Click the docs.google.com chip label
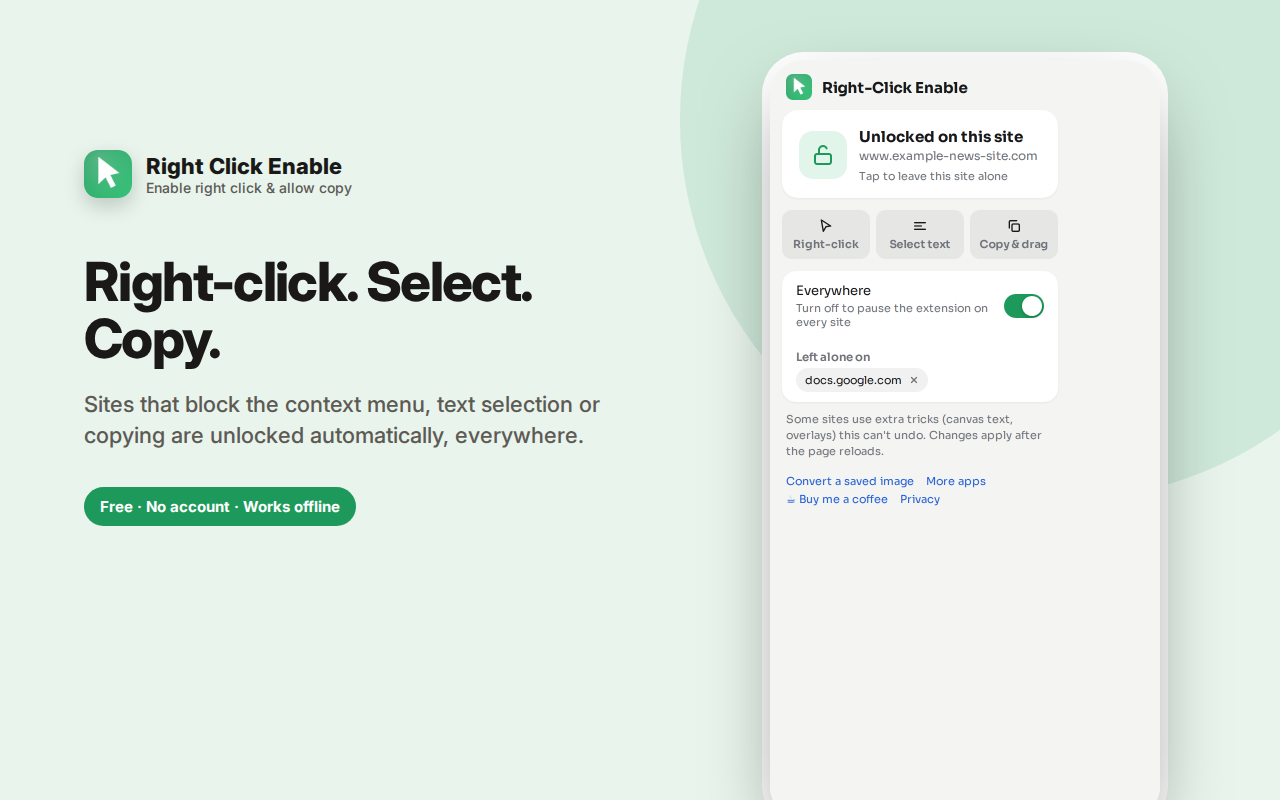This screenshot has height=800, width=1280. click(853, 380)
